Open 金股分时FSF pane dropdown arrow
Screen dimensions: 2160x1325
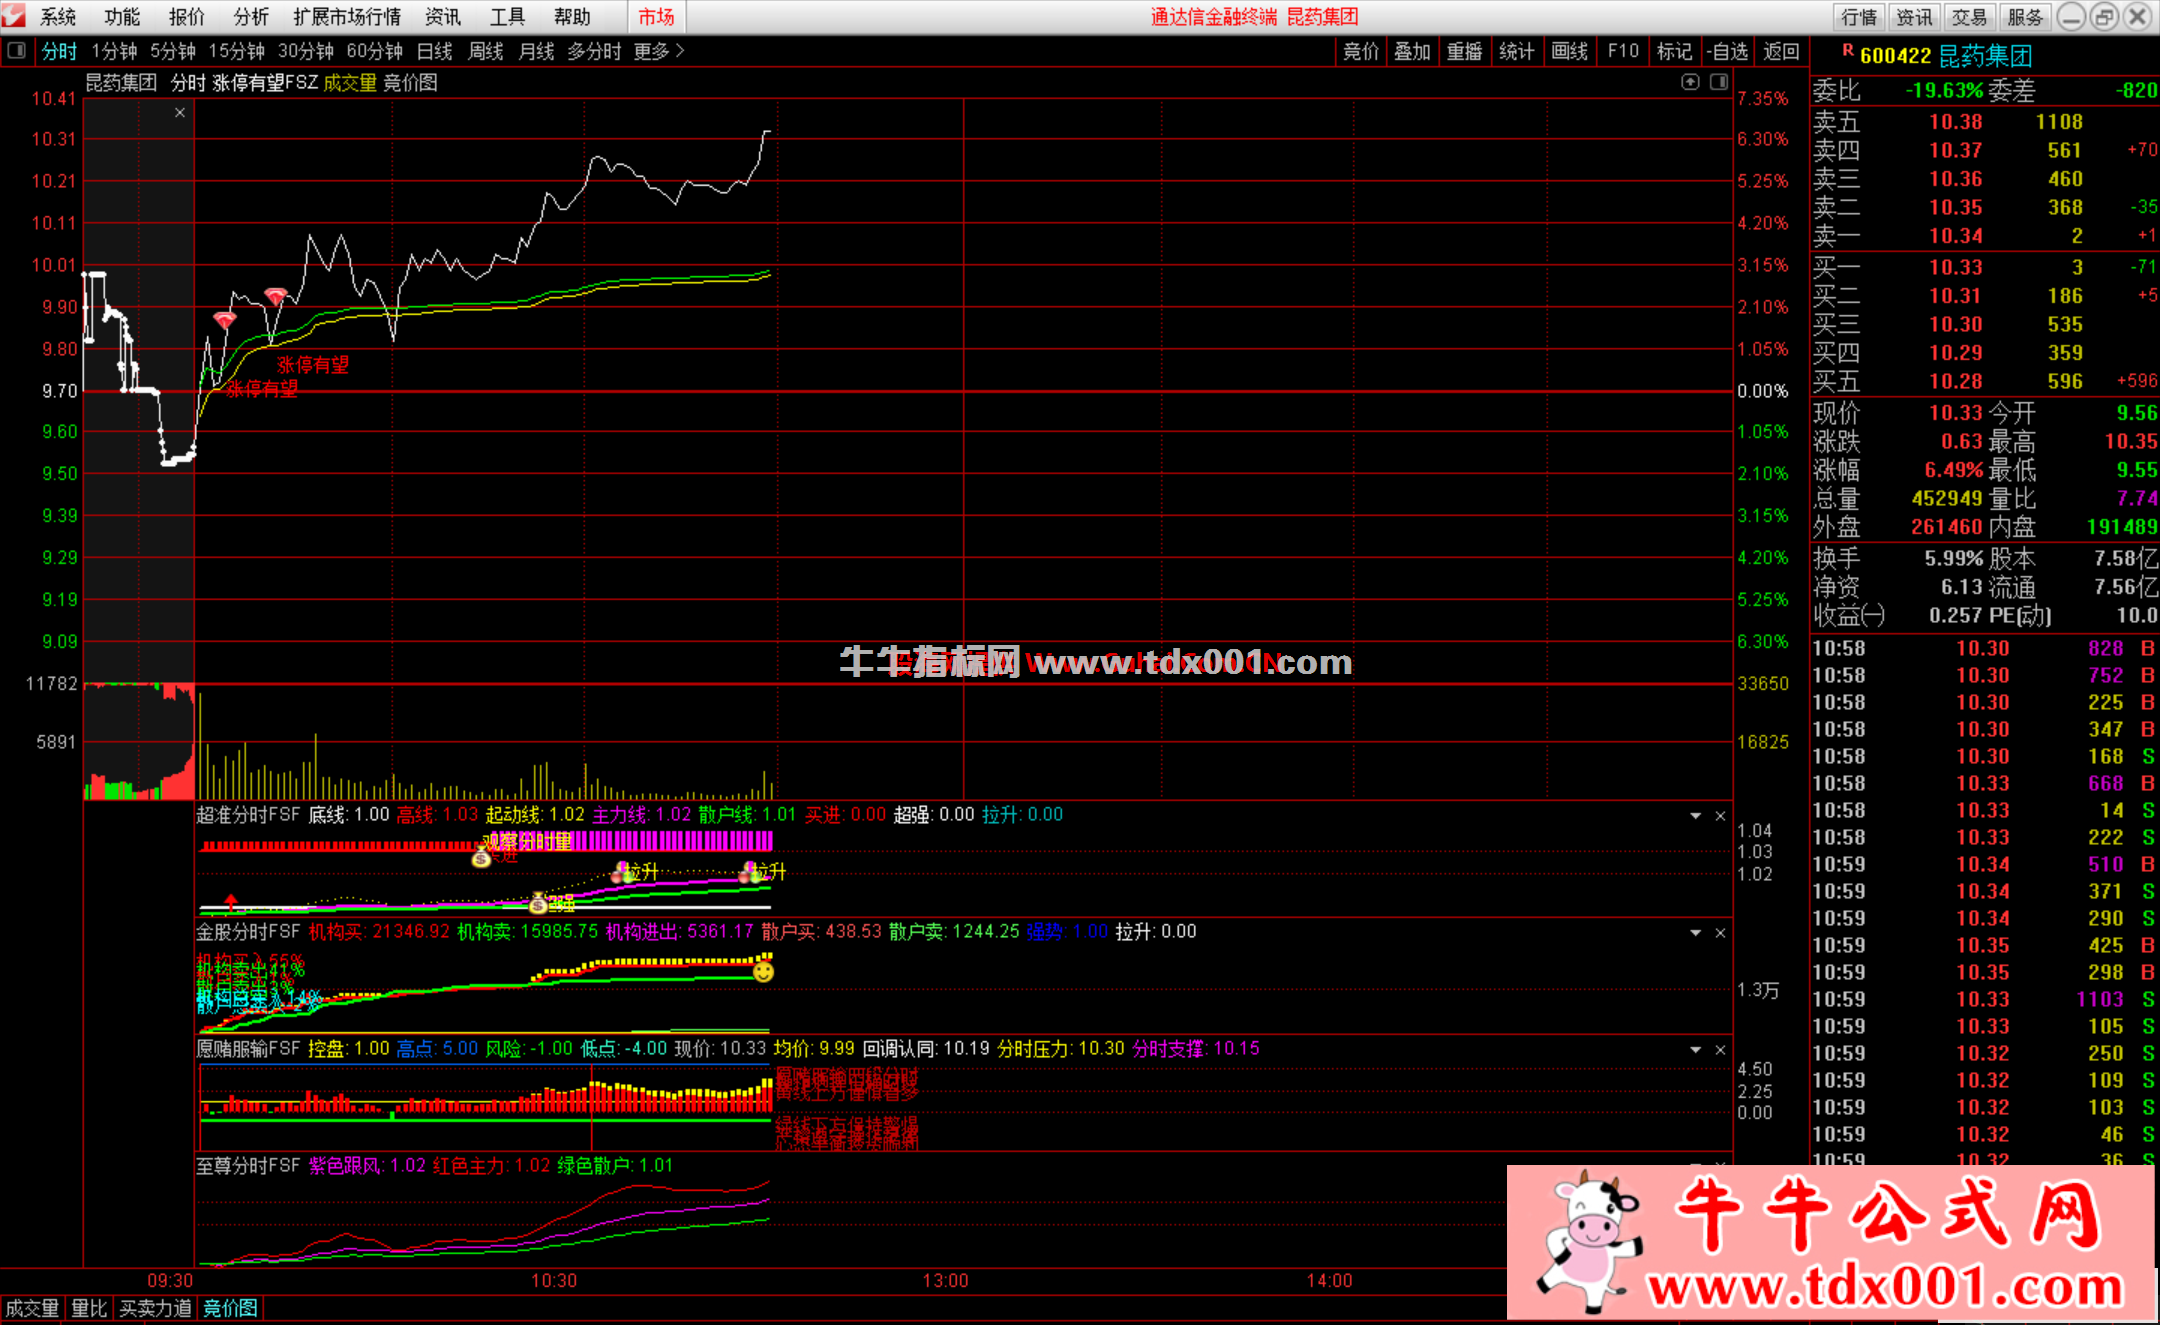[x=1696, y=933]
